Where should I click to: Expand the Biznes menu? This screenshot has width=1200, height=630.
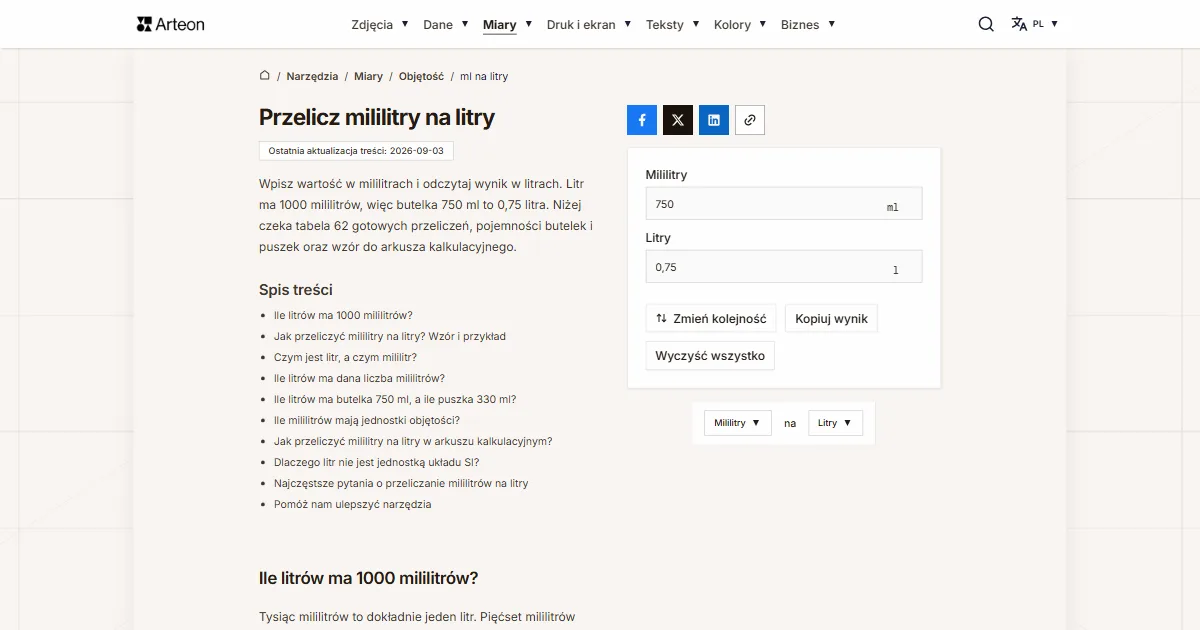[x=808, y=24]
